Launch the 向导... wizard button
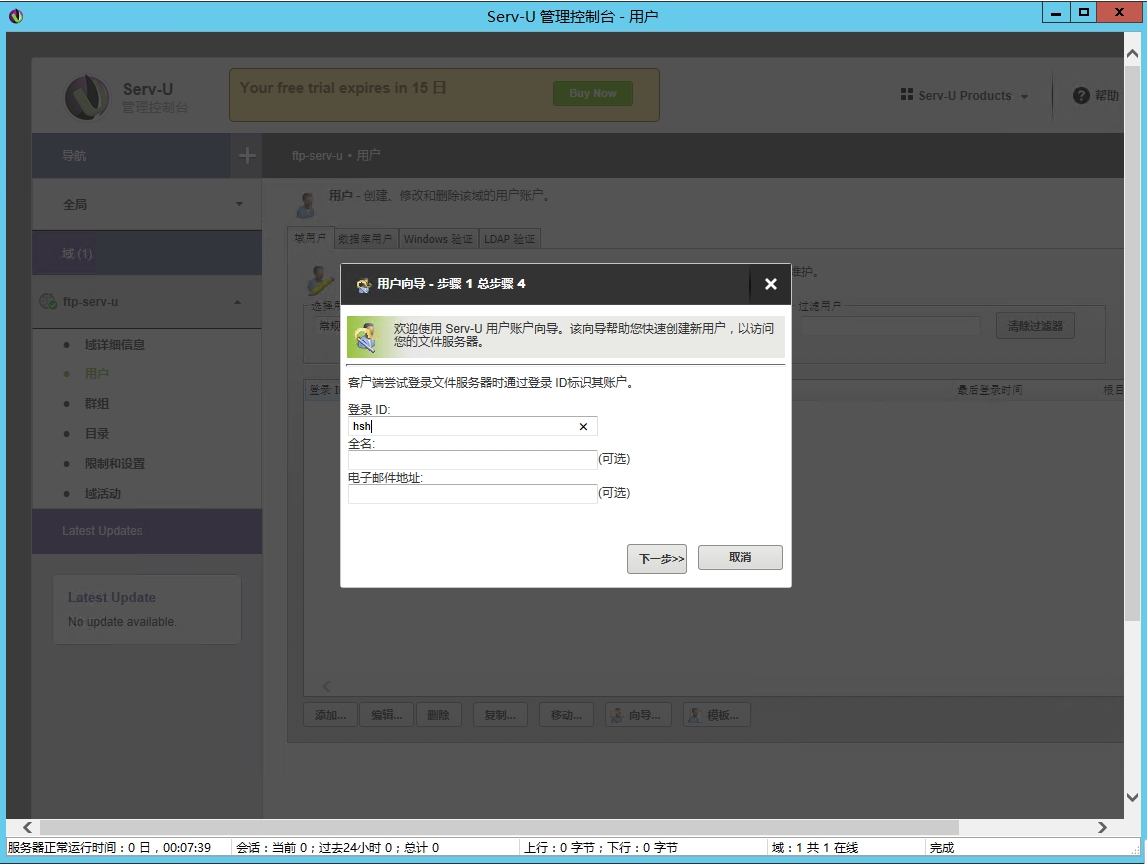The width and height of the screenshot is (1147, 864). tap(636, 715)
